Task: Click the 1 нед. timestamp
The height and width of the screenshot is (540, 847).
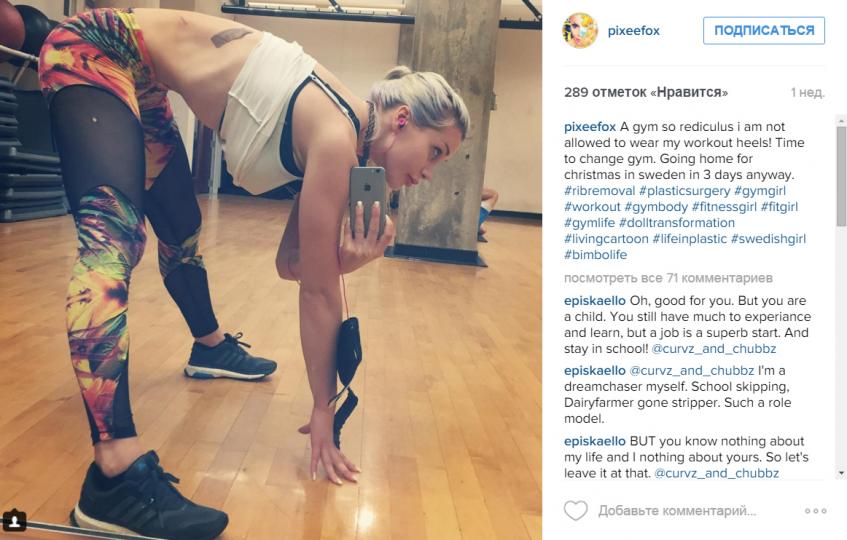Action: 808,92
